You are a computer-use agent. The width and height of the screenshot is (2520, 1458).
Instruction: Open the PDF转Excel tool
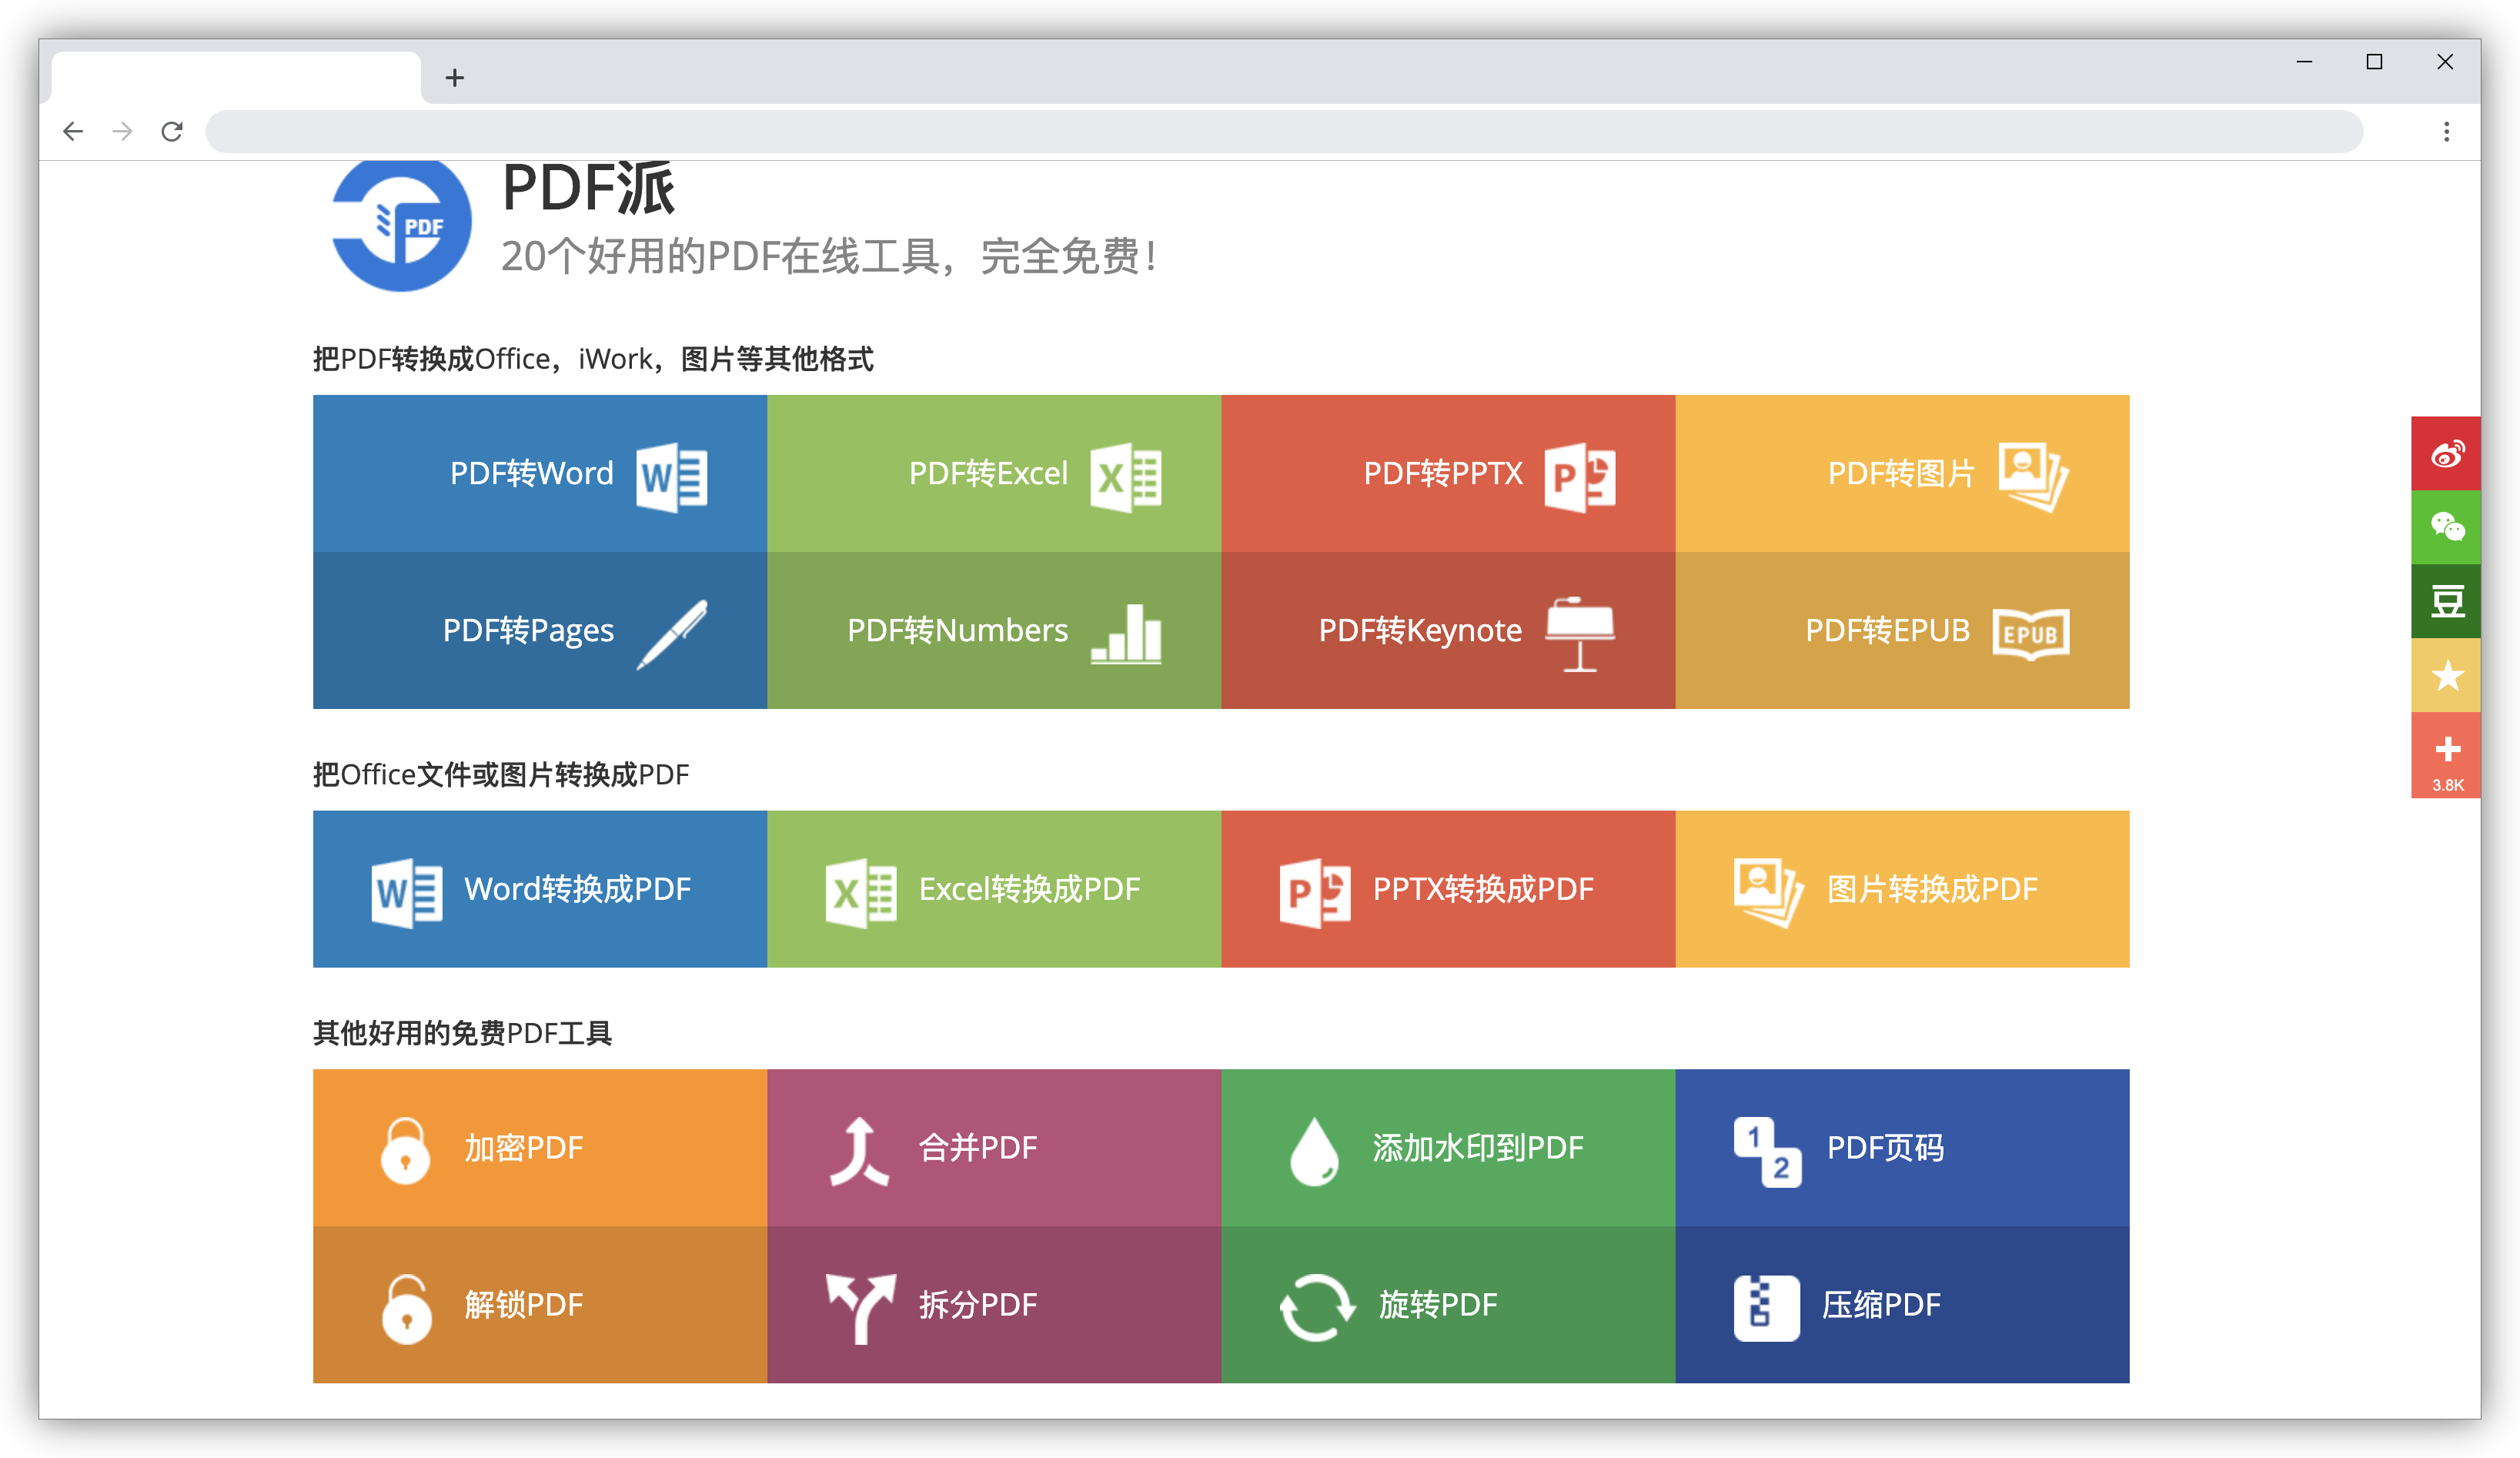tap(994, 473)
